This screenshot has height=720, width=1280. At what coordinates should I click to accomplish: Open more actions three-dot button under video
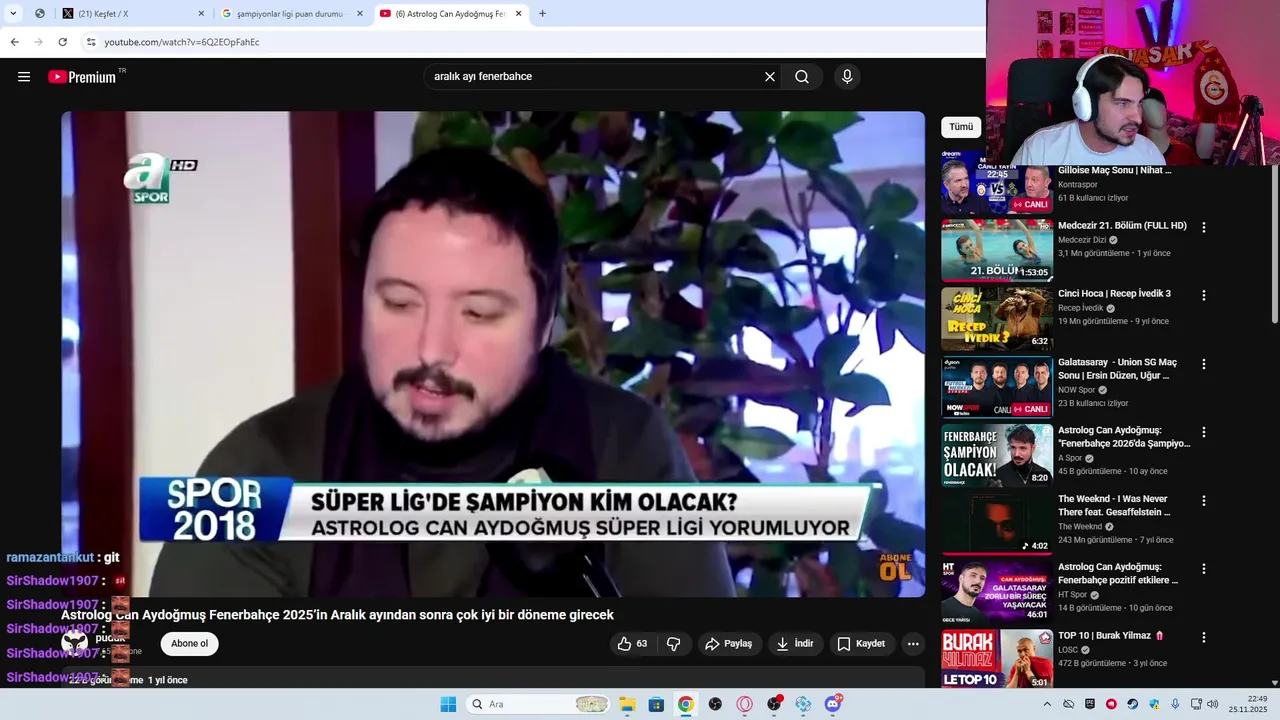[913, 644]
